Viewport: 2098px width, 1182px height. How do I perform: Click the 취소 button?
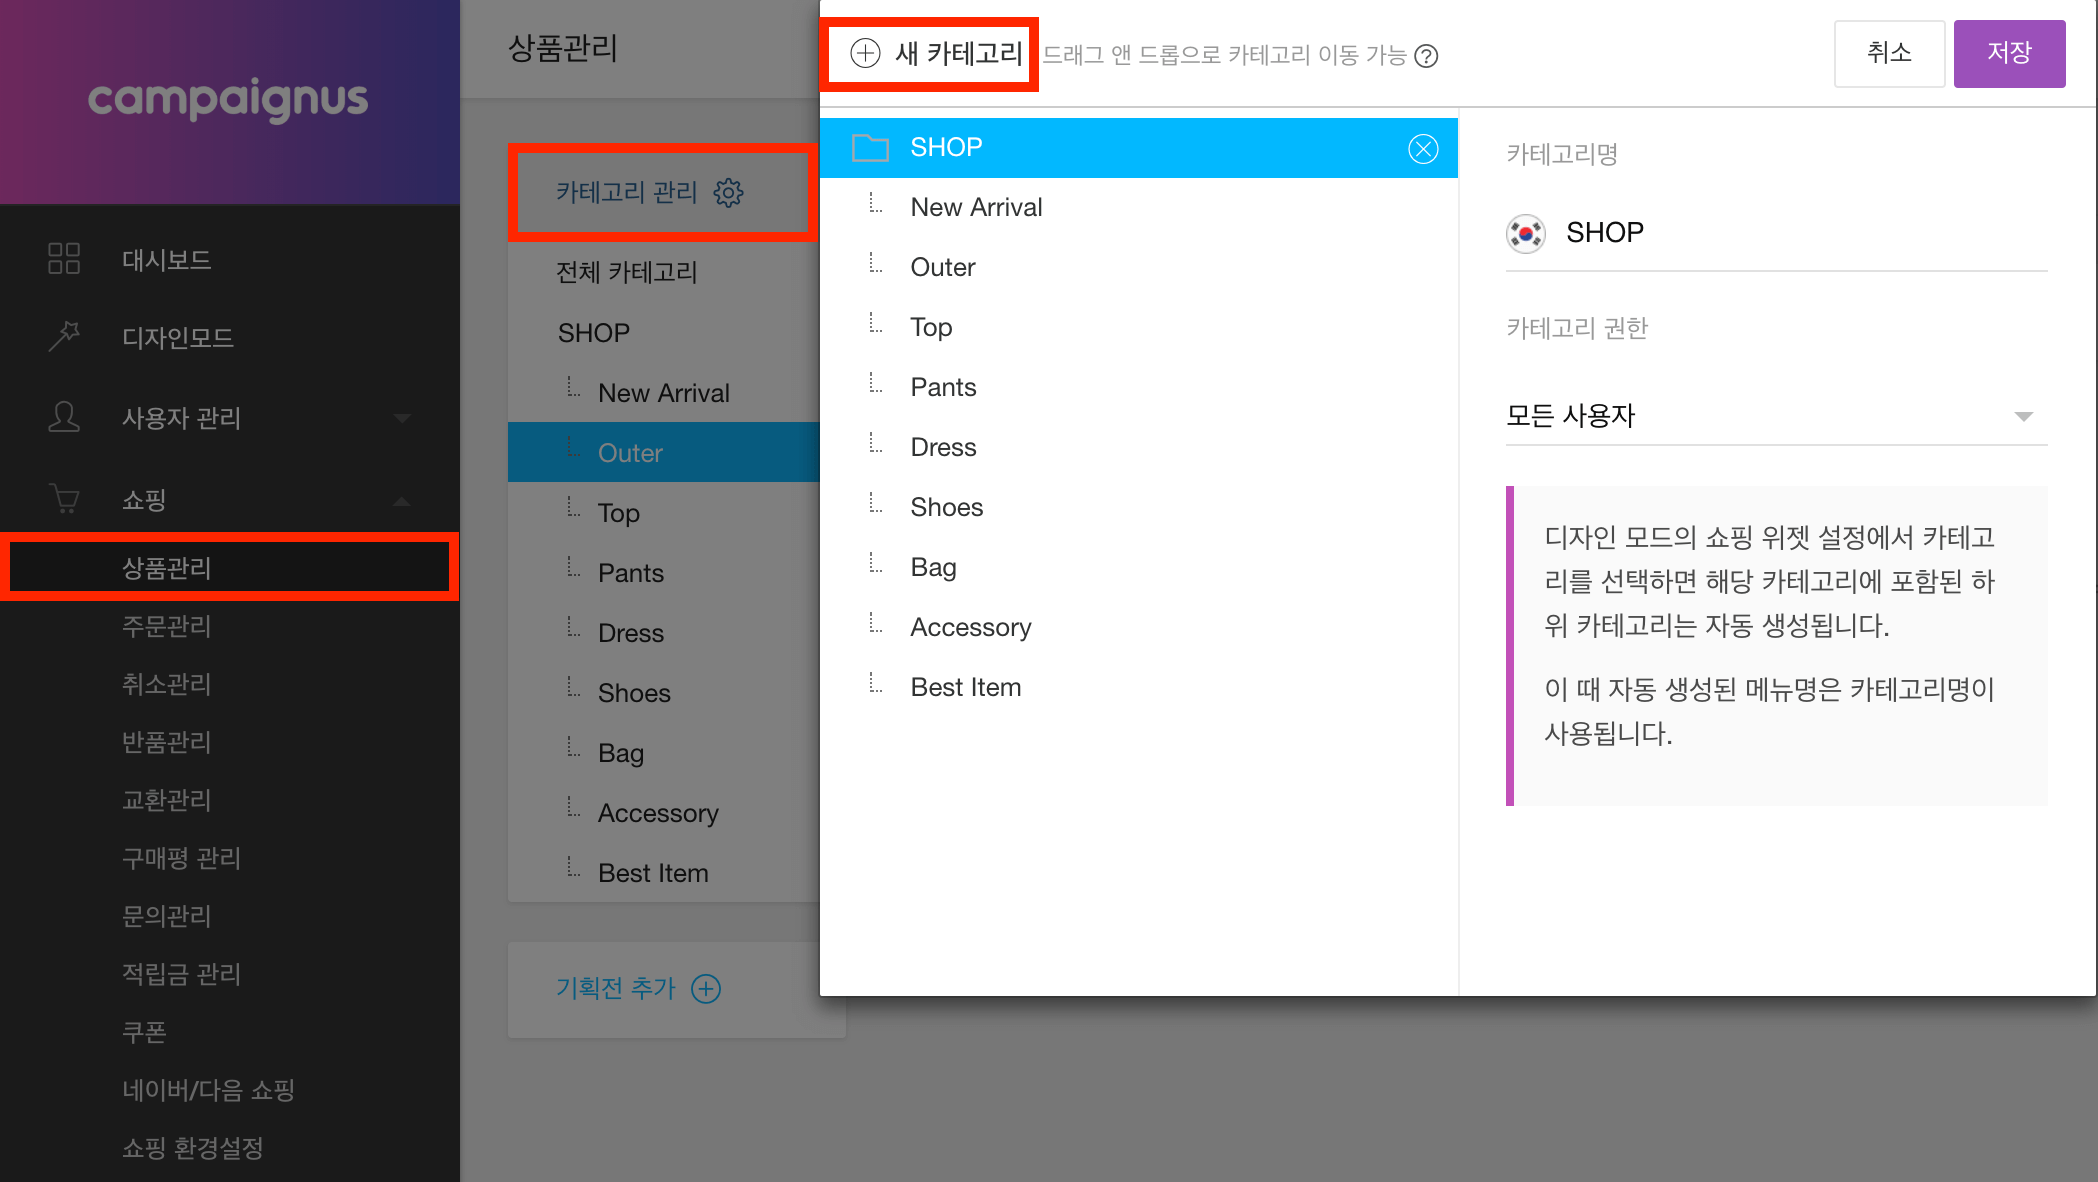coord(1889,53)
